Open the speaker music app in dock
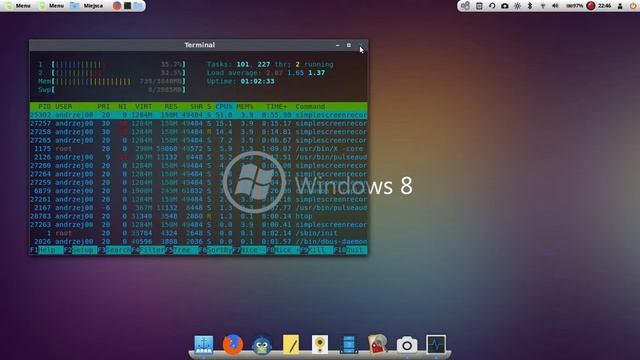The height and width of the screenshot is (360, 640). 320,344
